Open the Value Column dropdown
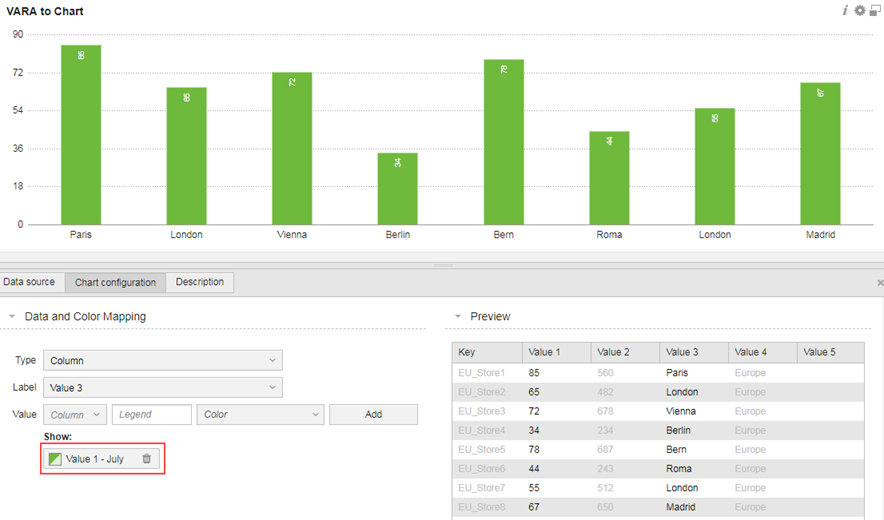This screenshot has height=520, width=884. point(75,414)
